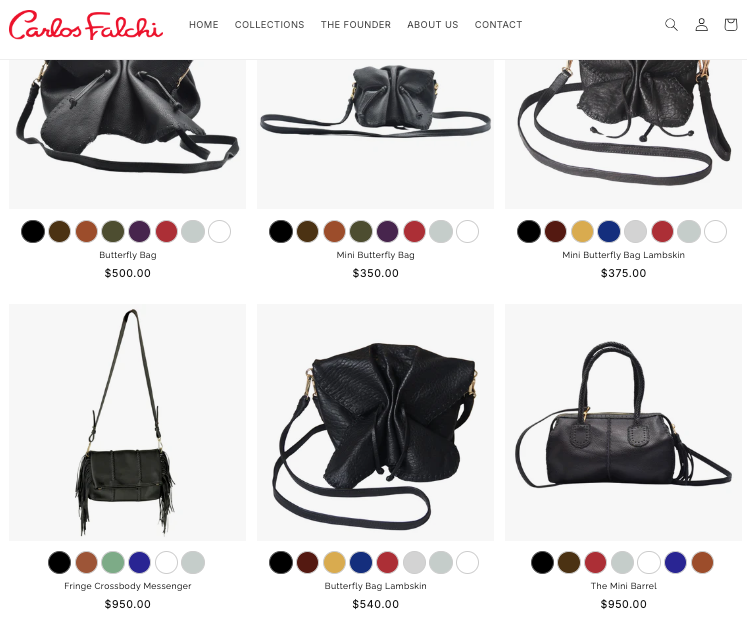Open the account login icon
Viewport: 747px width, 625px height.
pos(701,24)
